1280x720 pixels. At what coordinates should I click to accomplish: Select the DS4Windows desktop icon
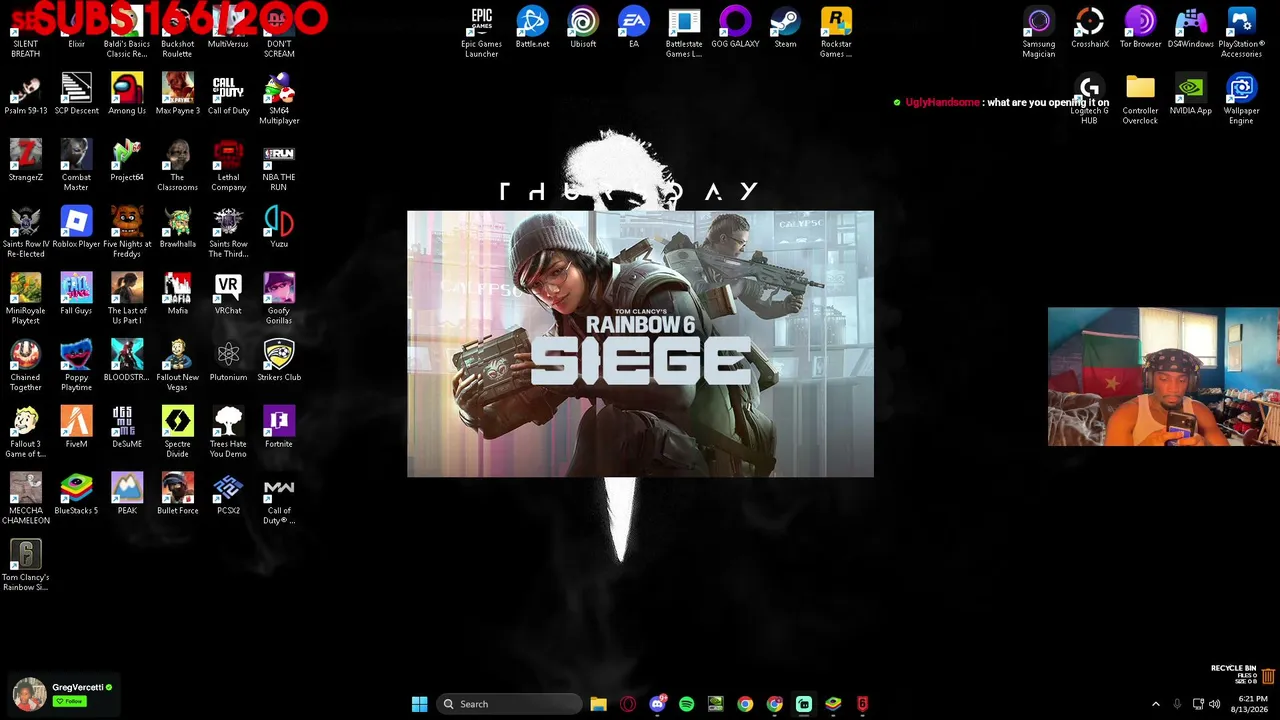pyautogui.click(x=1191, y=28)
